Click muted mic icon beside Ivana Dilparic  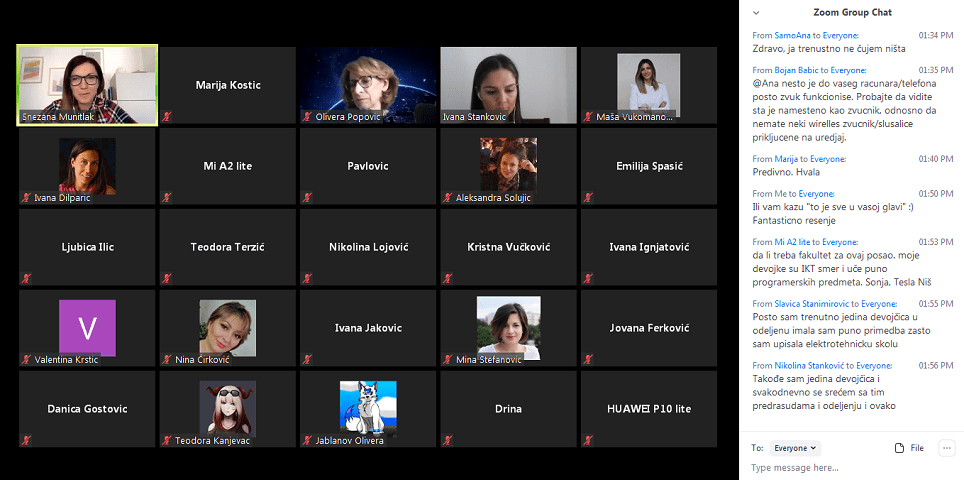(x=26, y=198)
